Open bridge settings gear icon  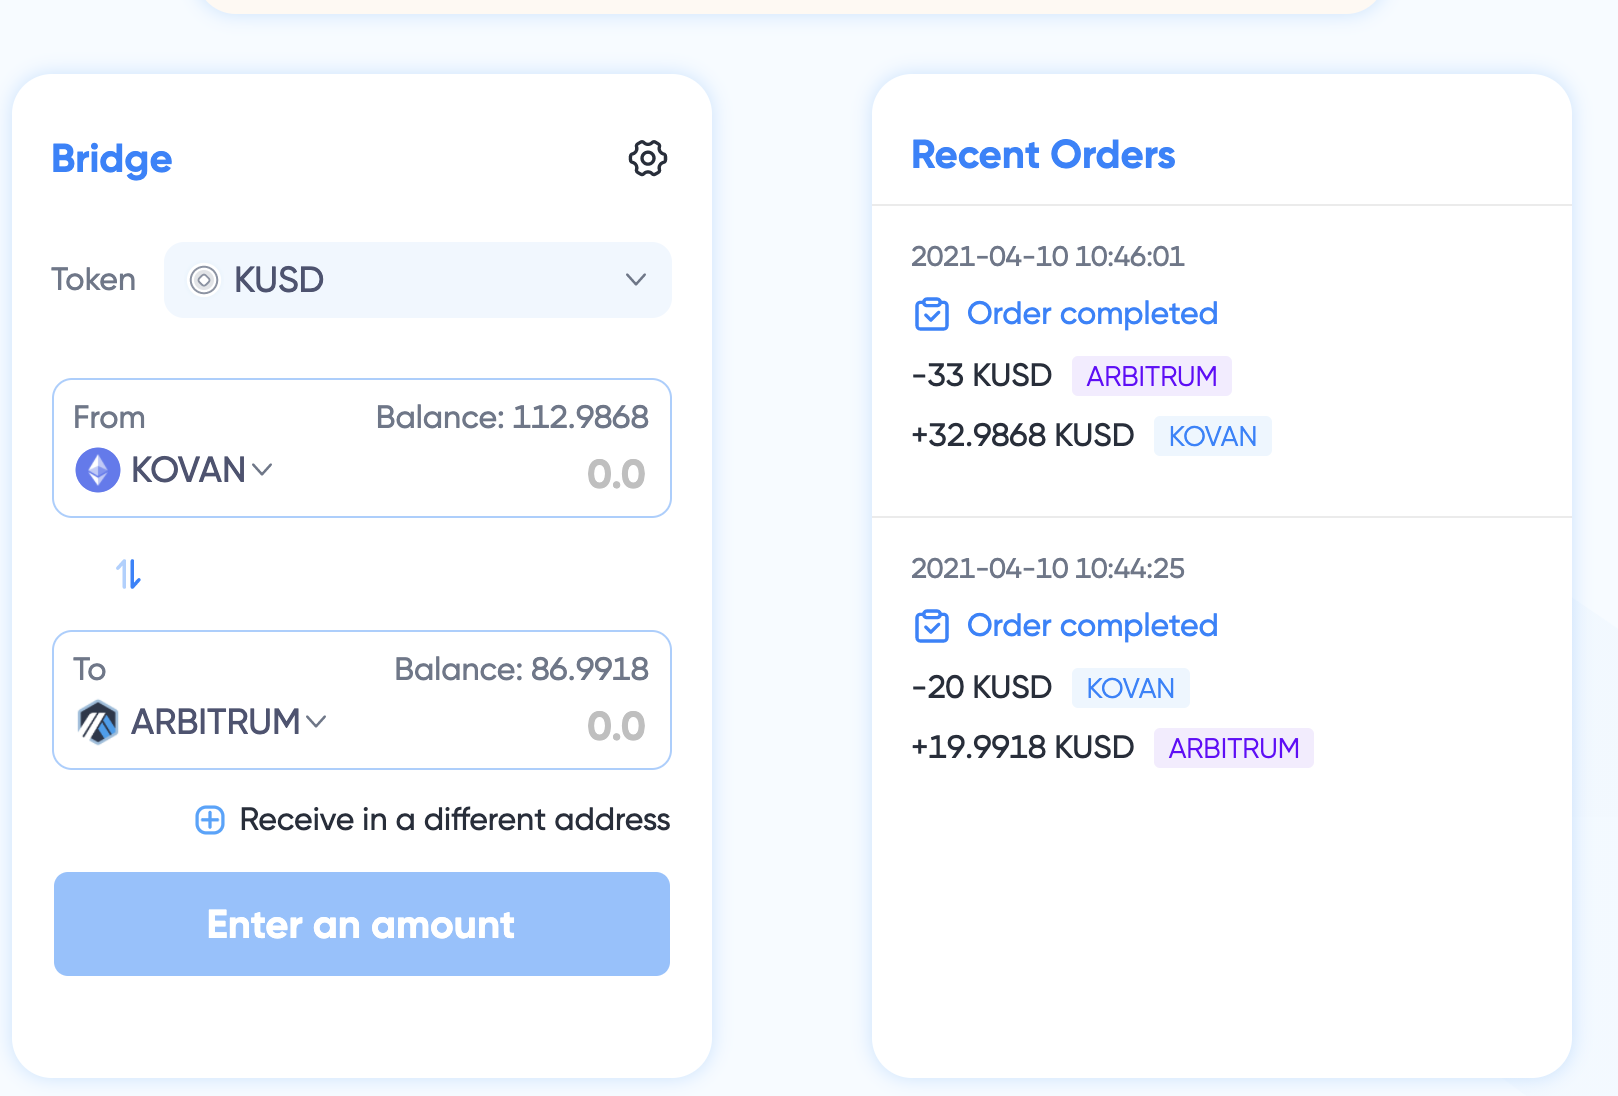point(648,158)
